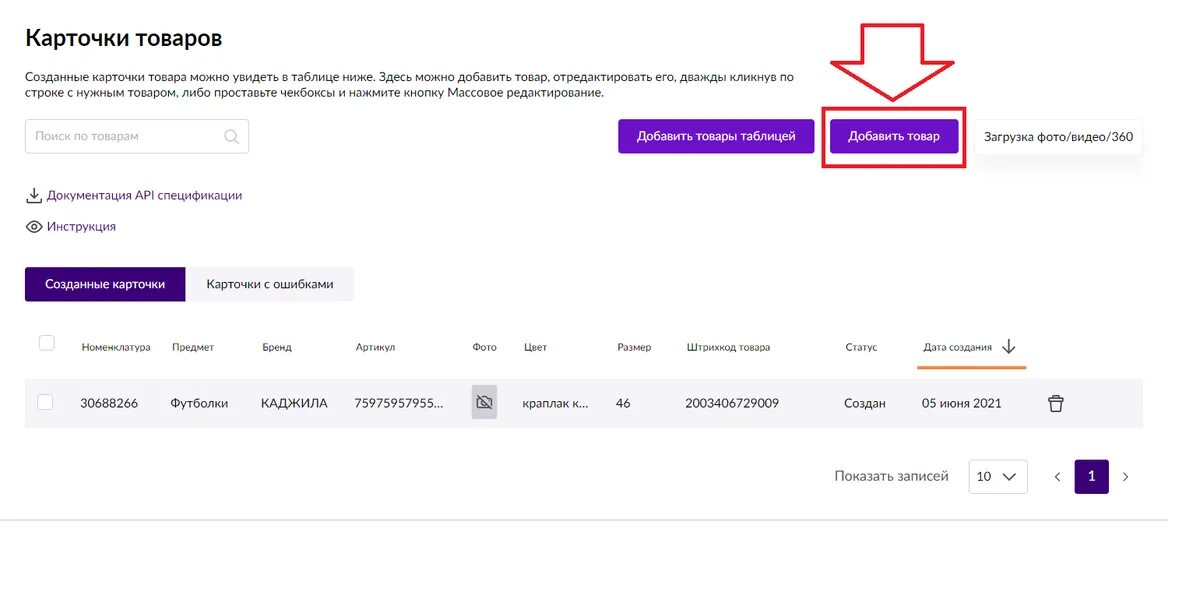Click the no-photo icon in row 30688266
1200x603 pixels.
pyautogui.click(x=484, y=402)
